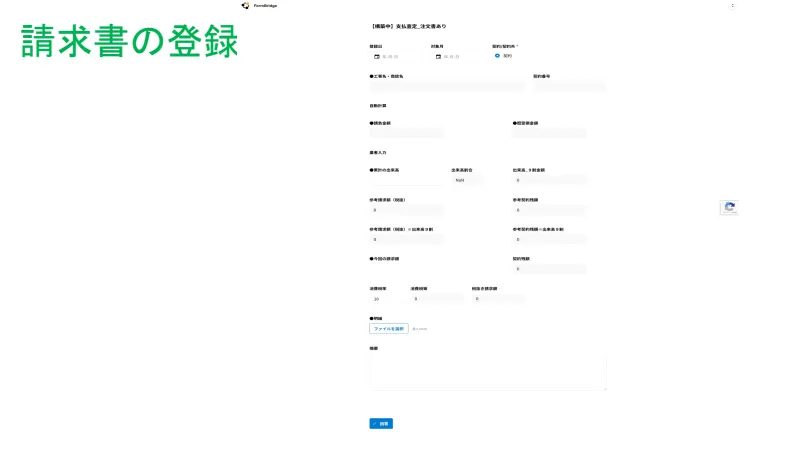Click the ●累計の出来高 input field

405,181
